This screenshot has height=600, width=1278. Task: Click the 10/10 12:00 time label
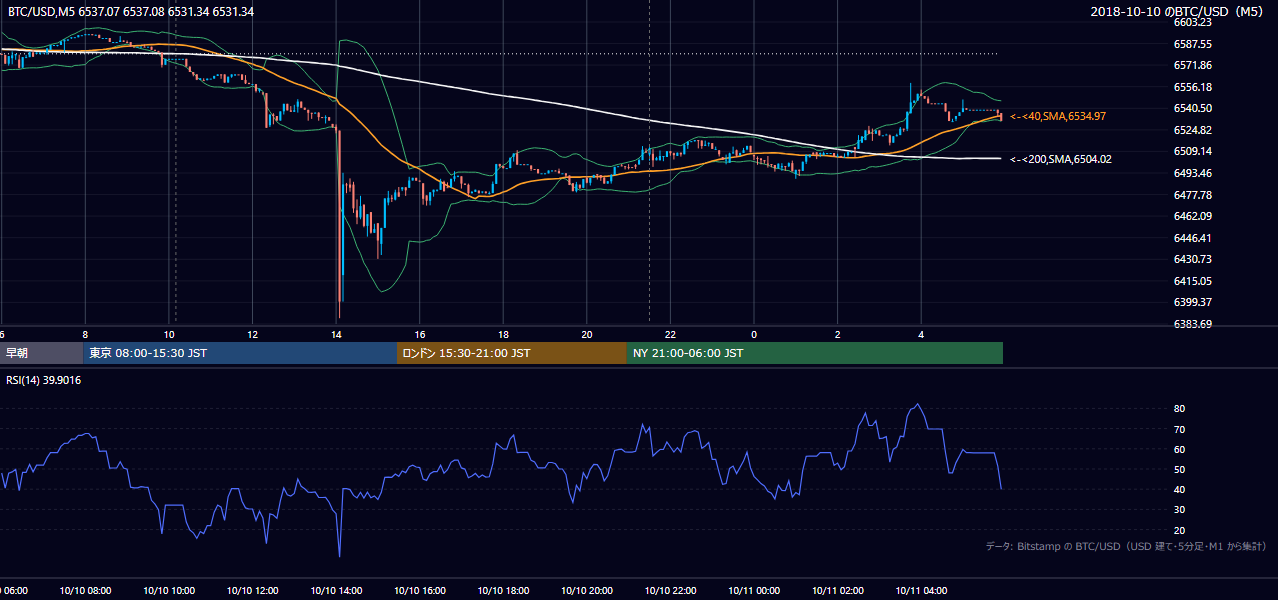pyautogui.click(x=253, y=591)
